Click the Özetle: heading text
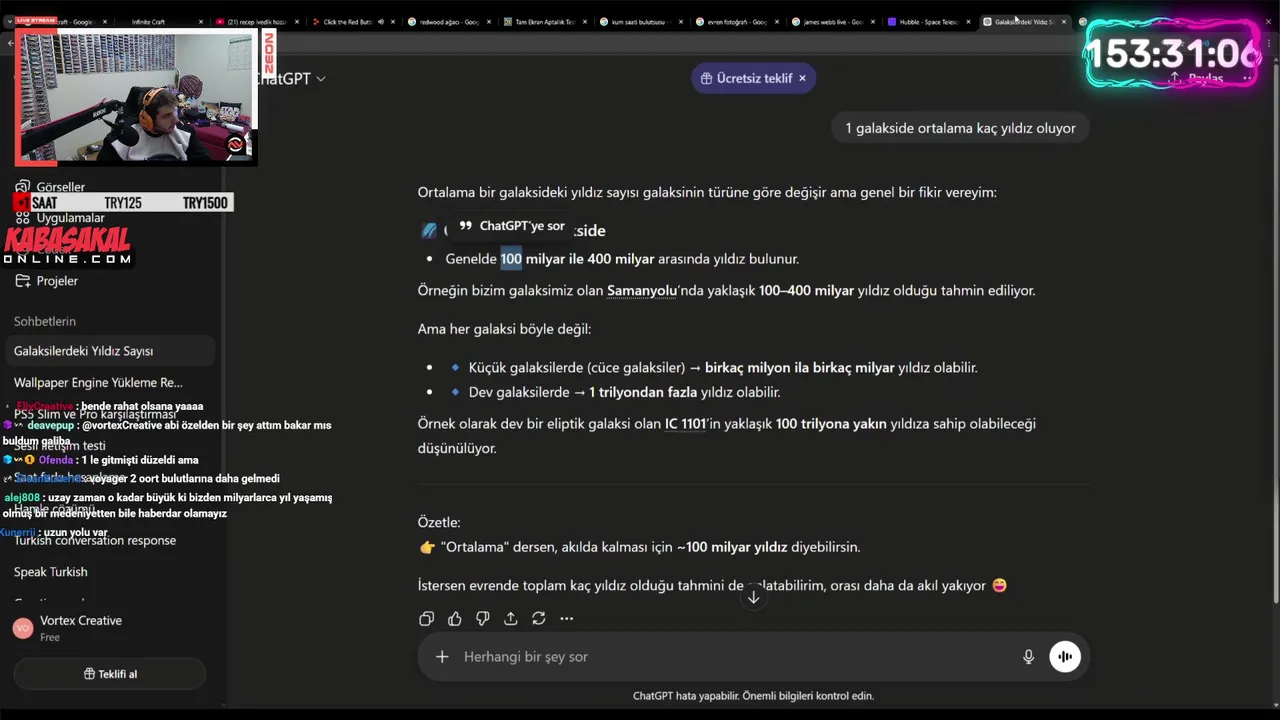Viewport: 1280px width, 720px height. pyautogui.click(x=439, y=523)
